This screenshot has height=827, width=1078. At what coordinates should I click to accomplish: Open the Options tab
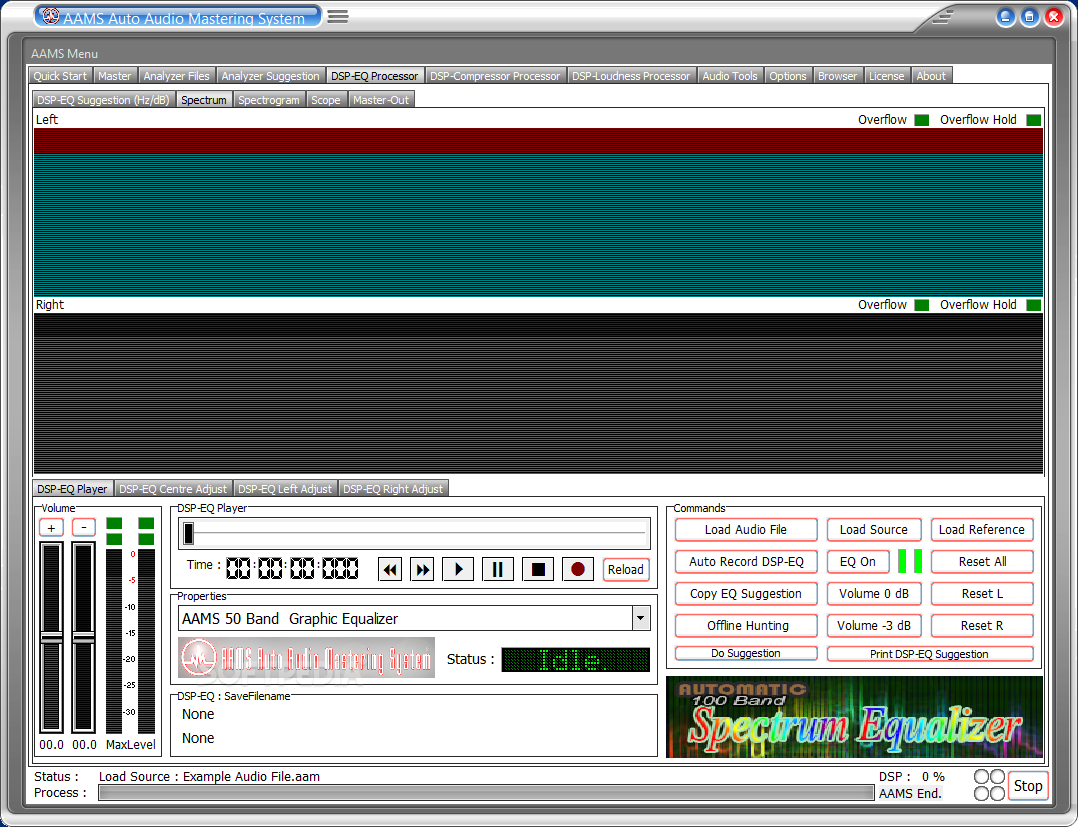[788, 76]
